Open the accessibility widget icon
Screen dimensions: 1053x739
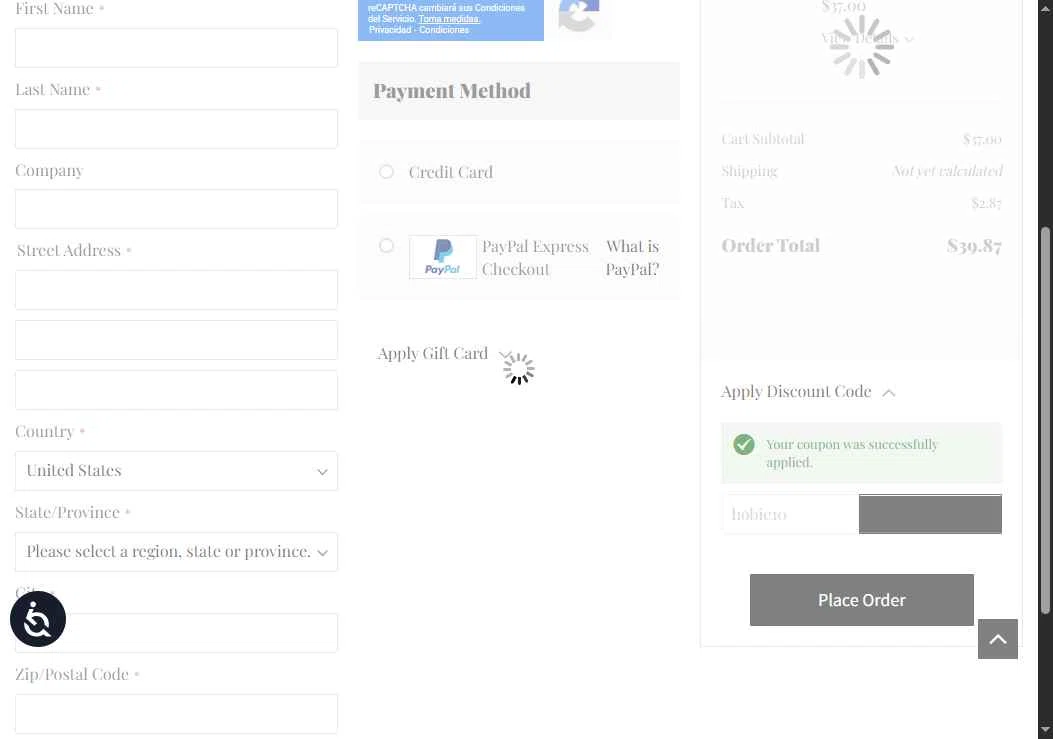pos(38,619)
